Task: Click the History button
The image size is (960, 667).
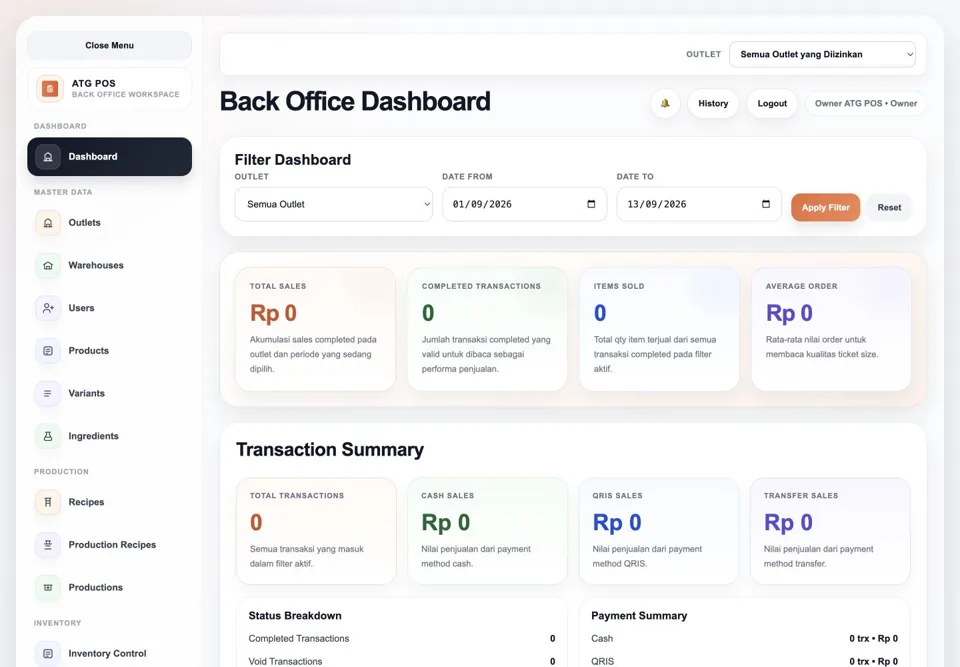Action: (713, 104)
